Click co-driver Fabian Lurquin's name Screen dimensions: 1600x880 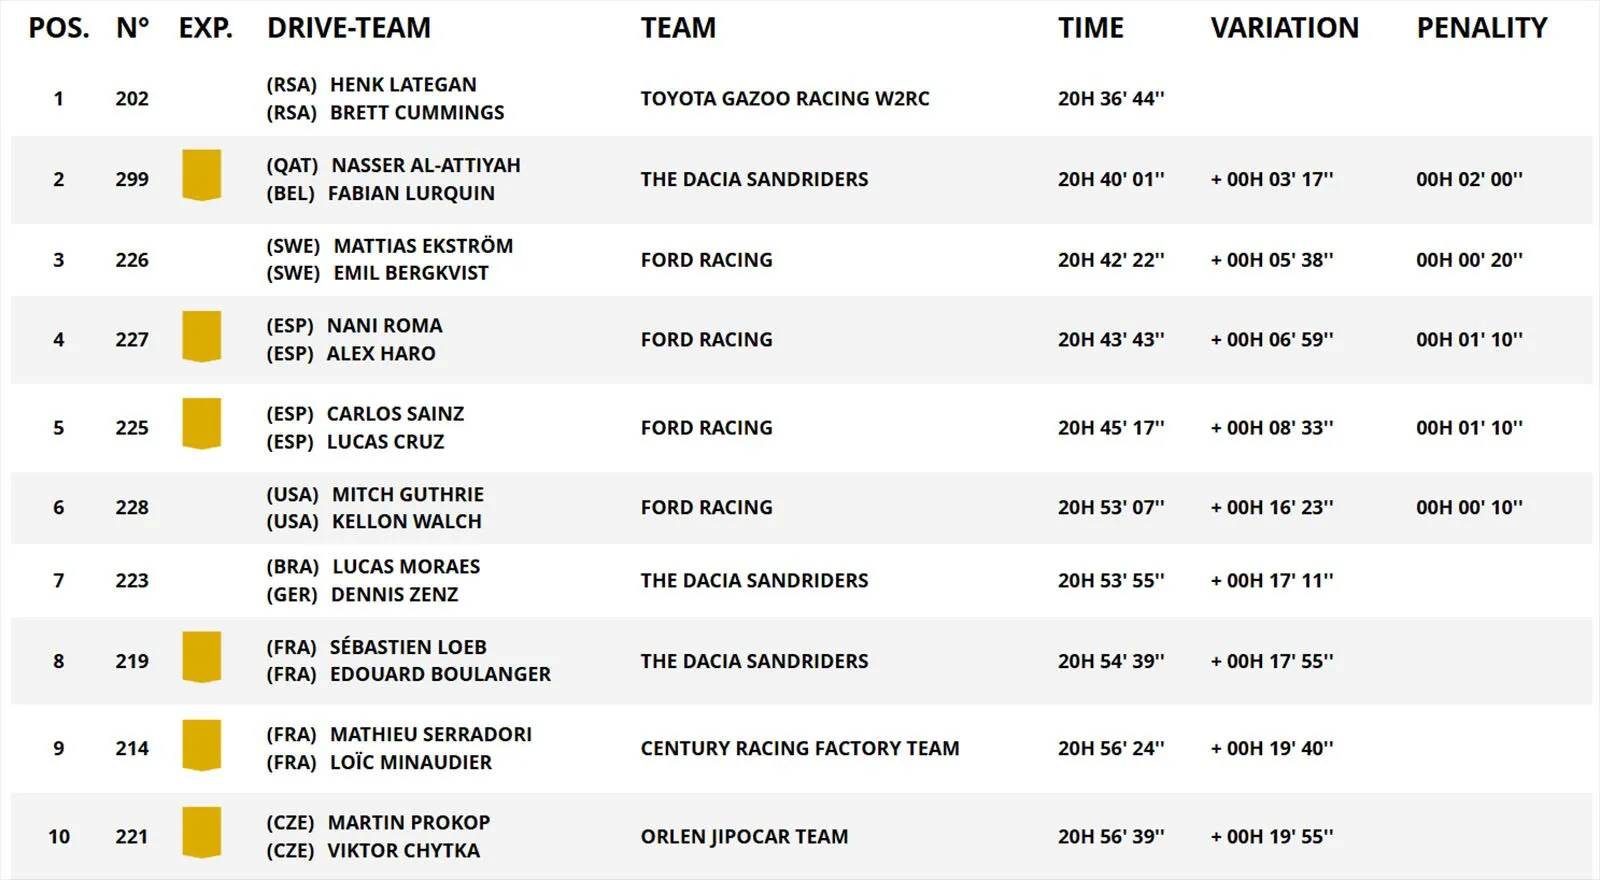click(411, 193)
